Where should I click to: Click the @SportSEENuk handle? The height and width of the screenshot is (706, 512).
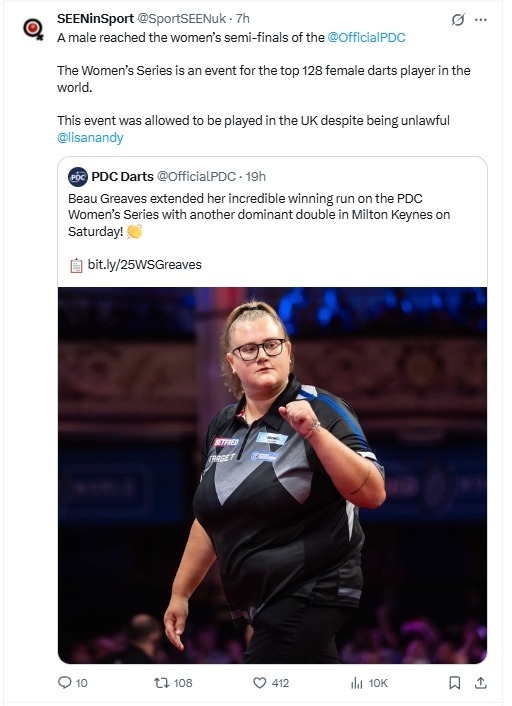pyautogui.click(x=181, y=18)
